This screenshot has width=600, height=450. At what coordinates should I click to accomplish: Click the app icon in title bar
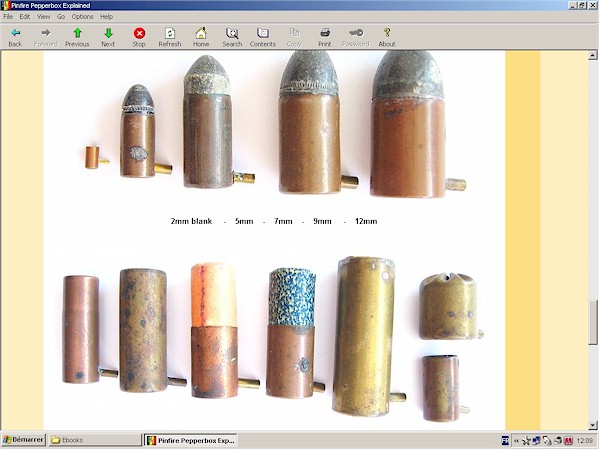point(5,5)
